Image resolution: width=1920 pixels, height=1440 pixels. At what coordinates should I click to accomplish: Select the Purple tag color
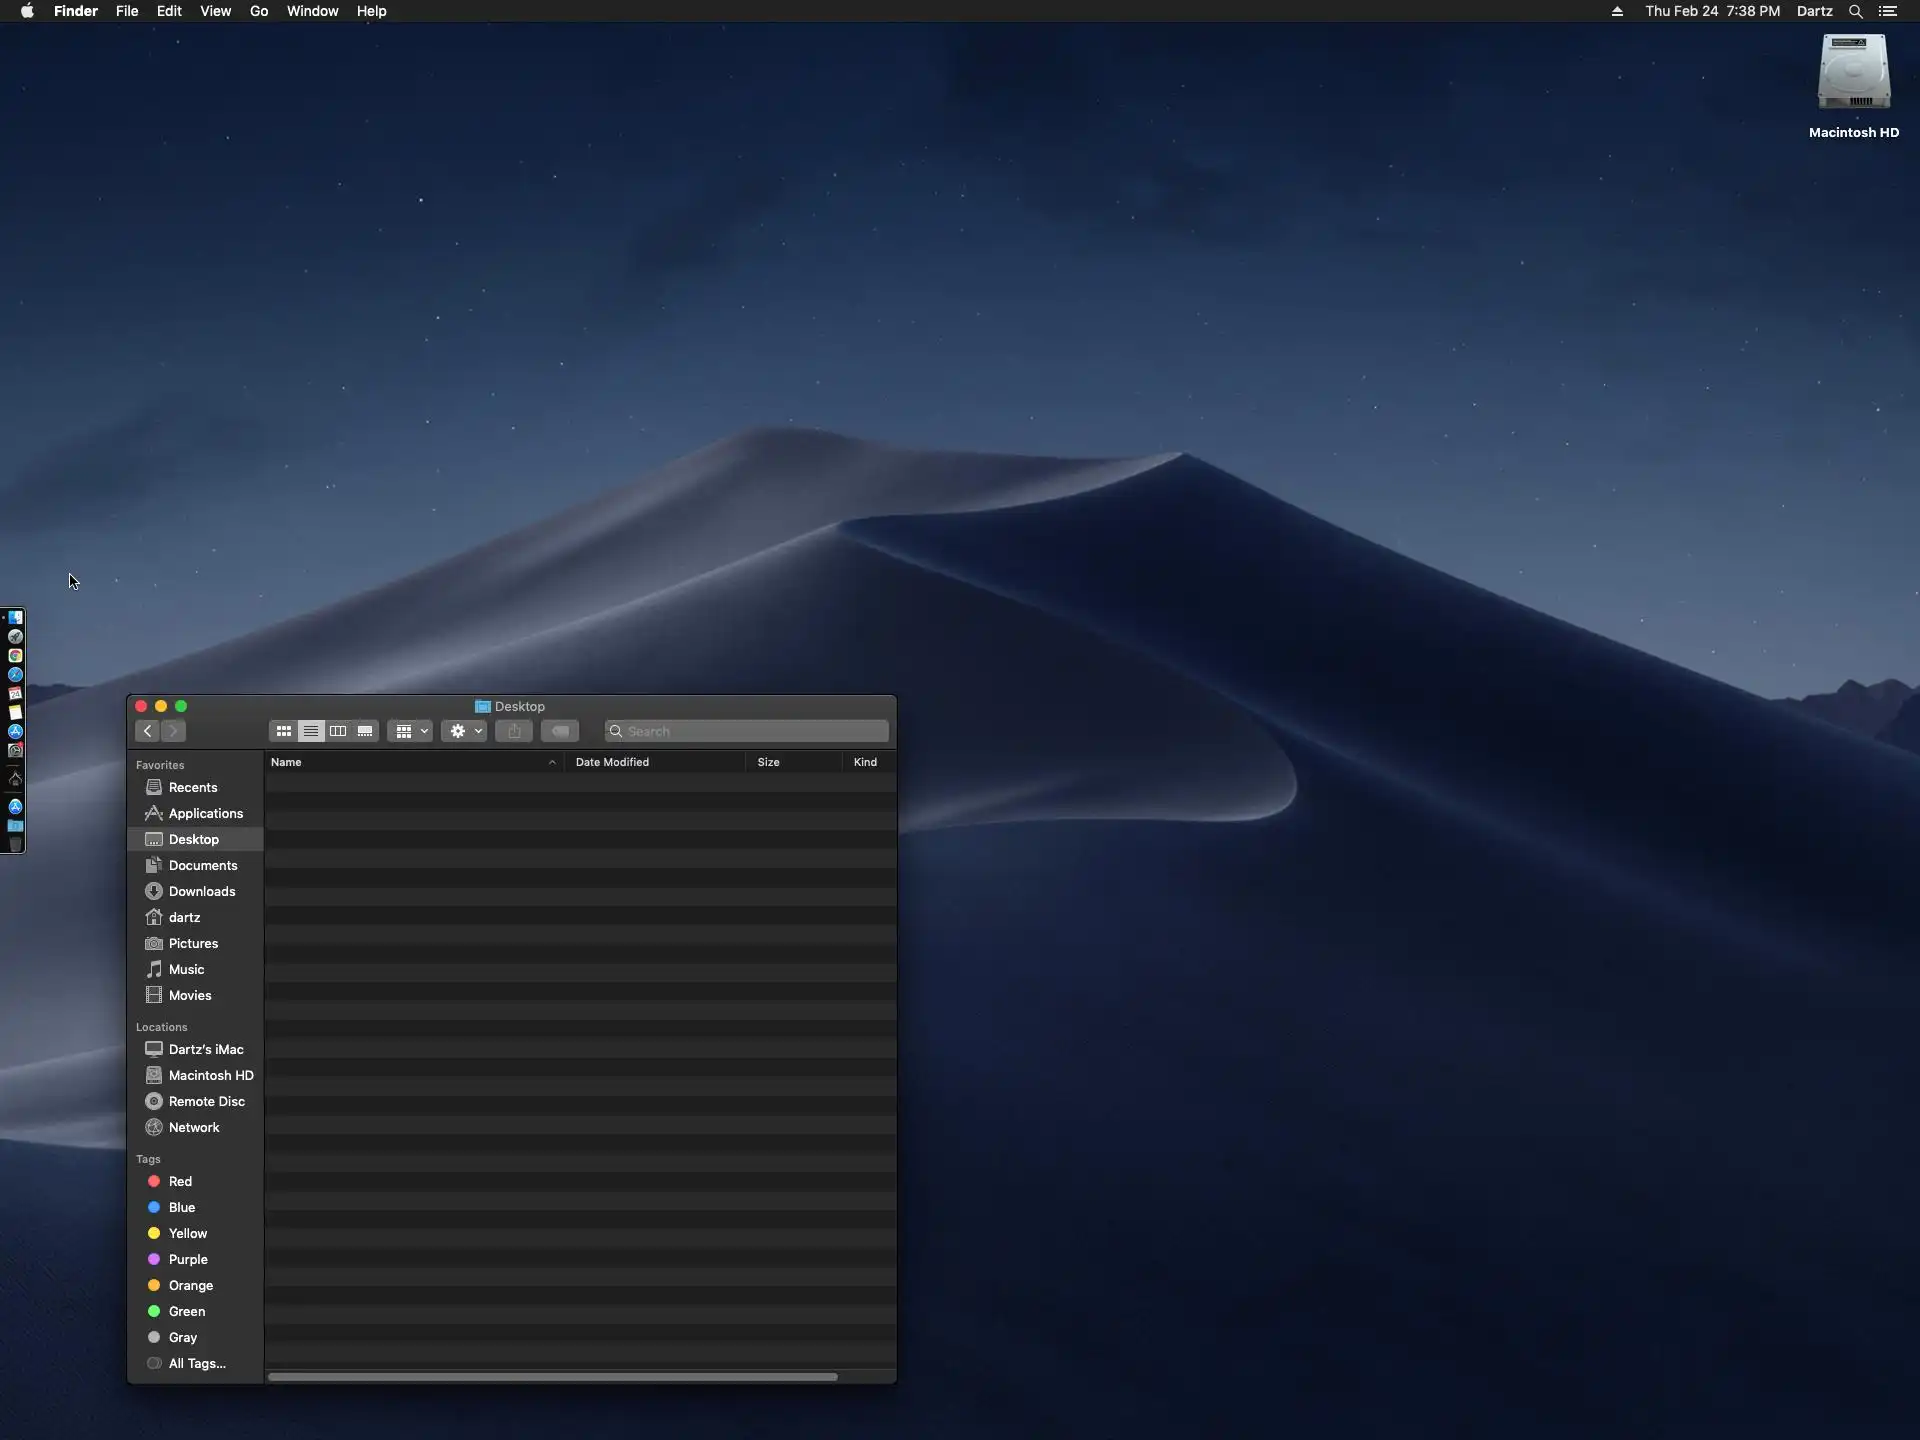pyautogui.click(x=187, y=1259)
